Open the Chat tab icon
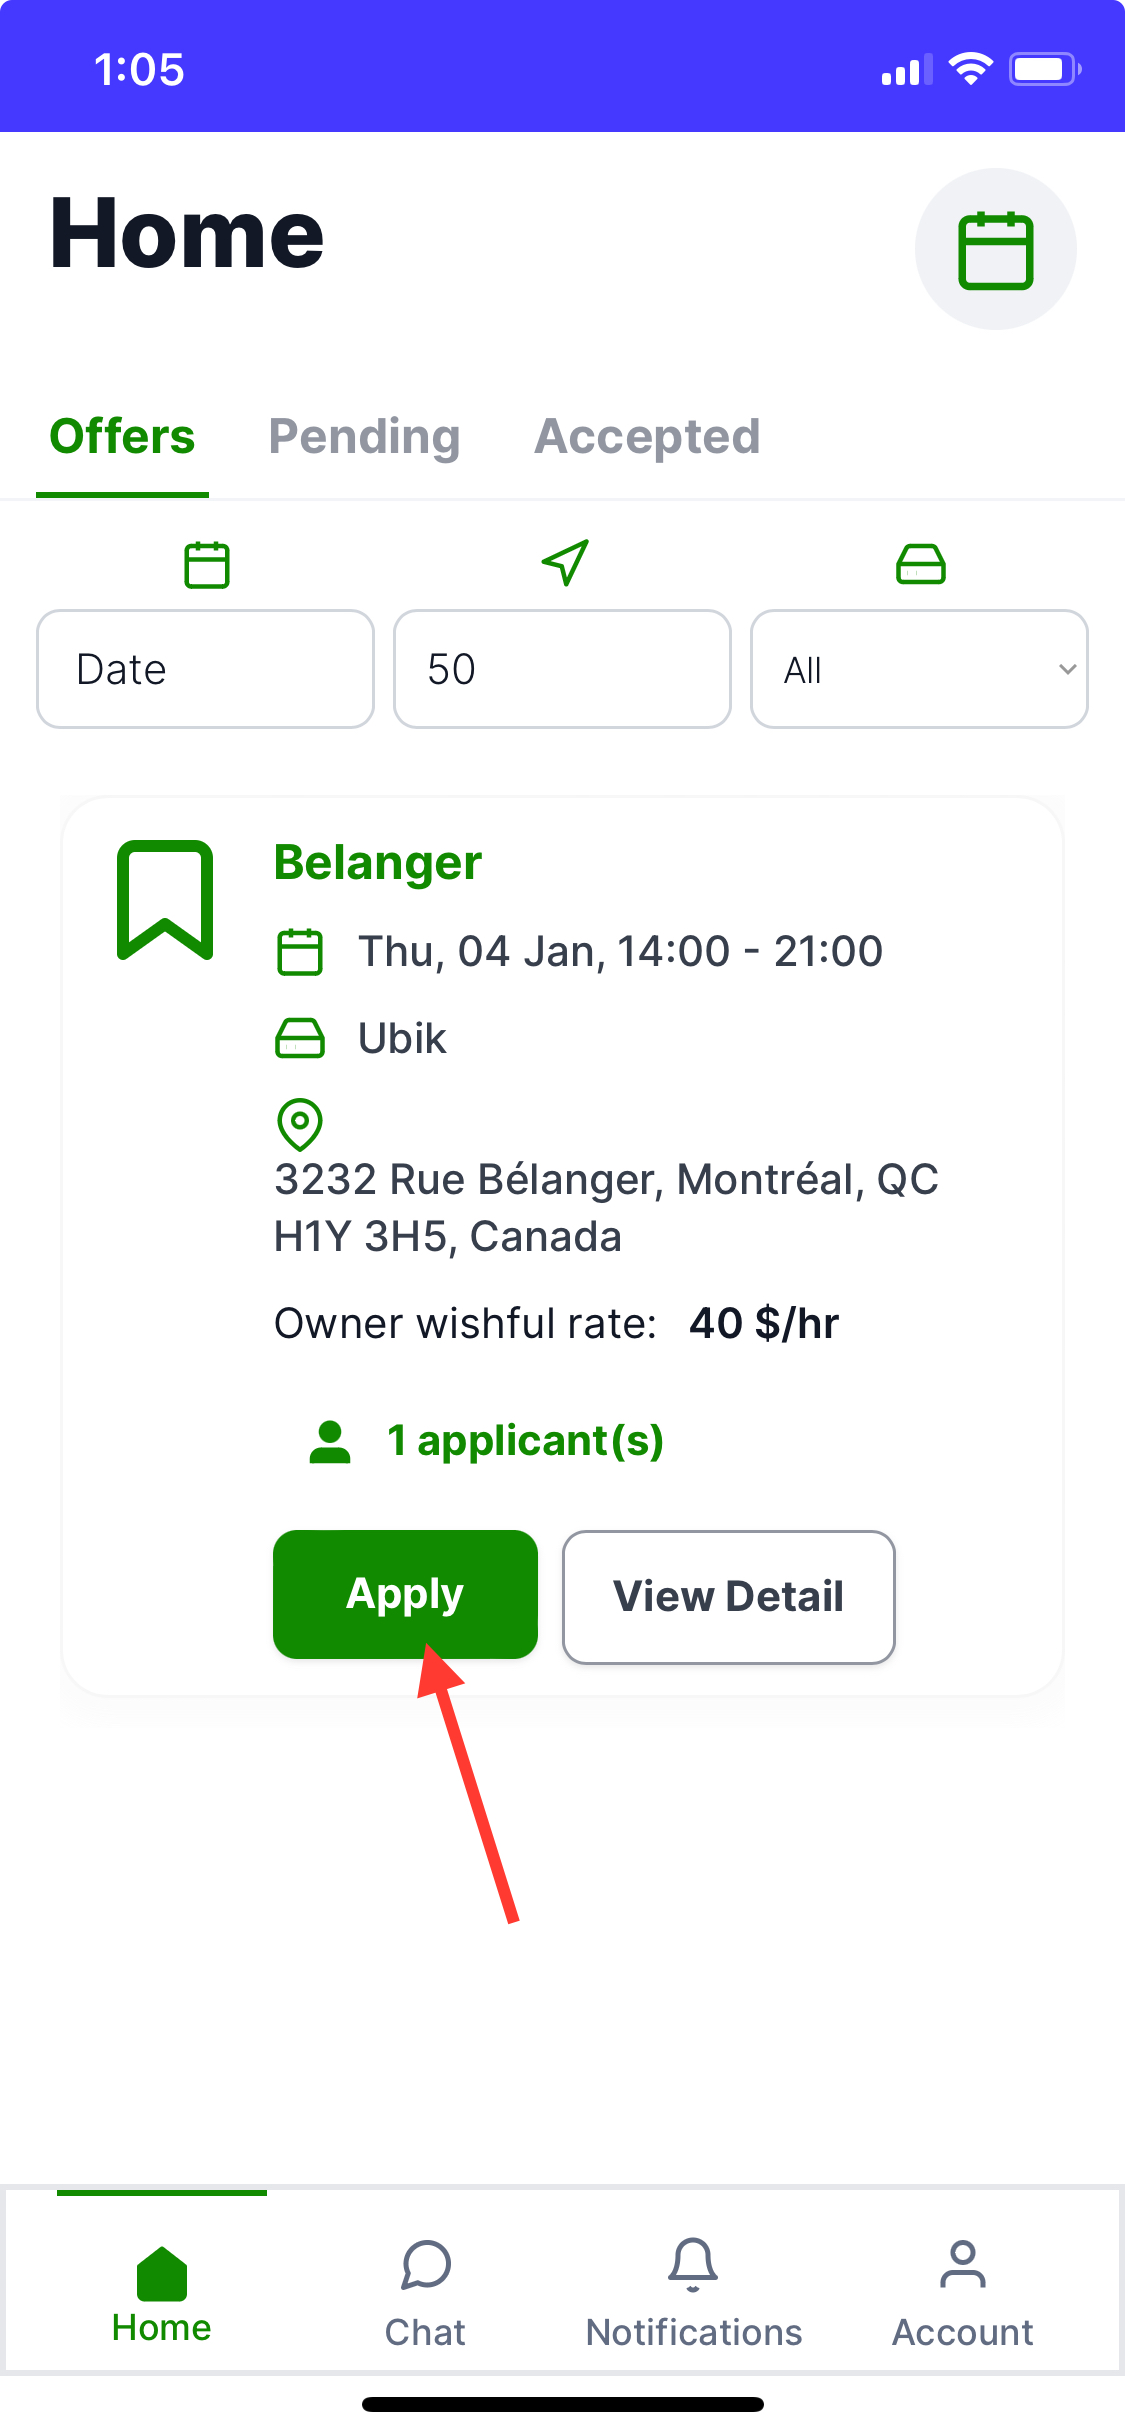Screen dimensions: 1125x2436 tap(426, 2266)
